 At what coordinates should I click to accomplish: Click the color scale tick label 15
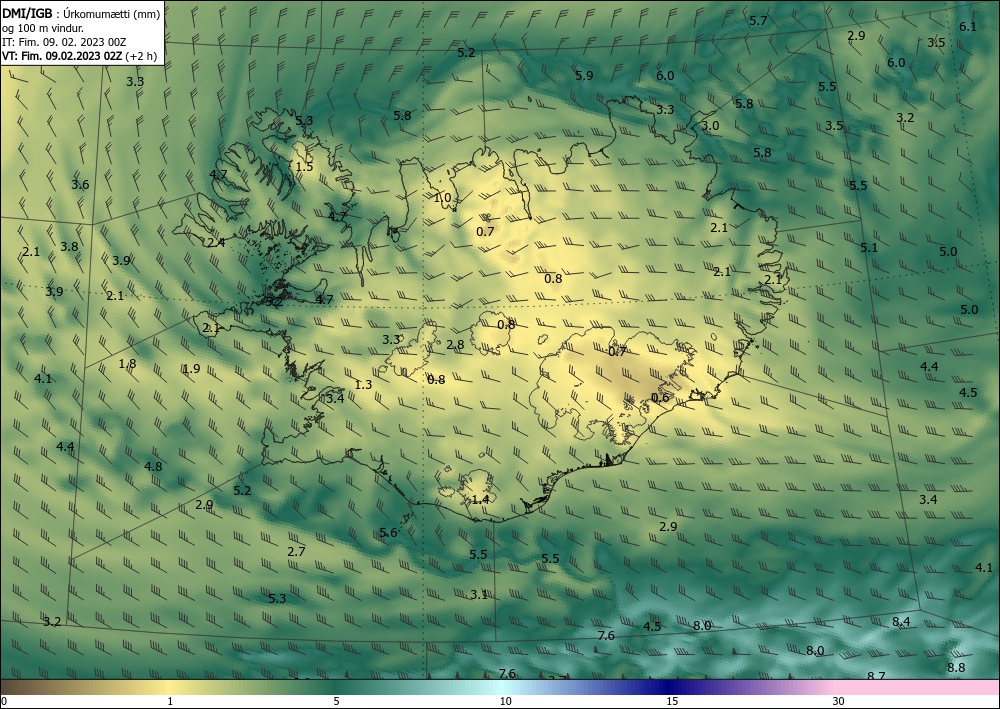click(x=672, y=702)
